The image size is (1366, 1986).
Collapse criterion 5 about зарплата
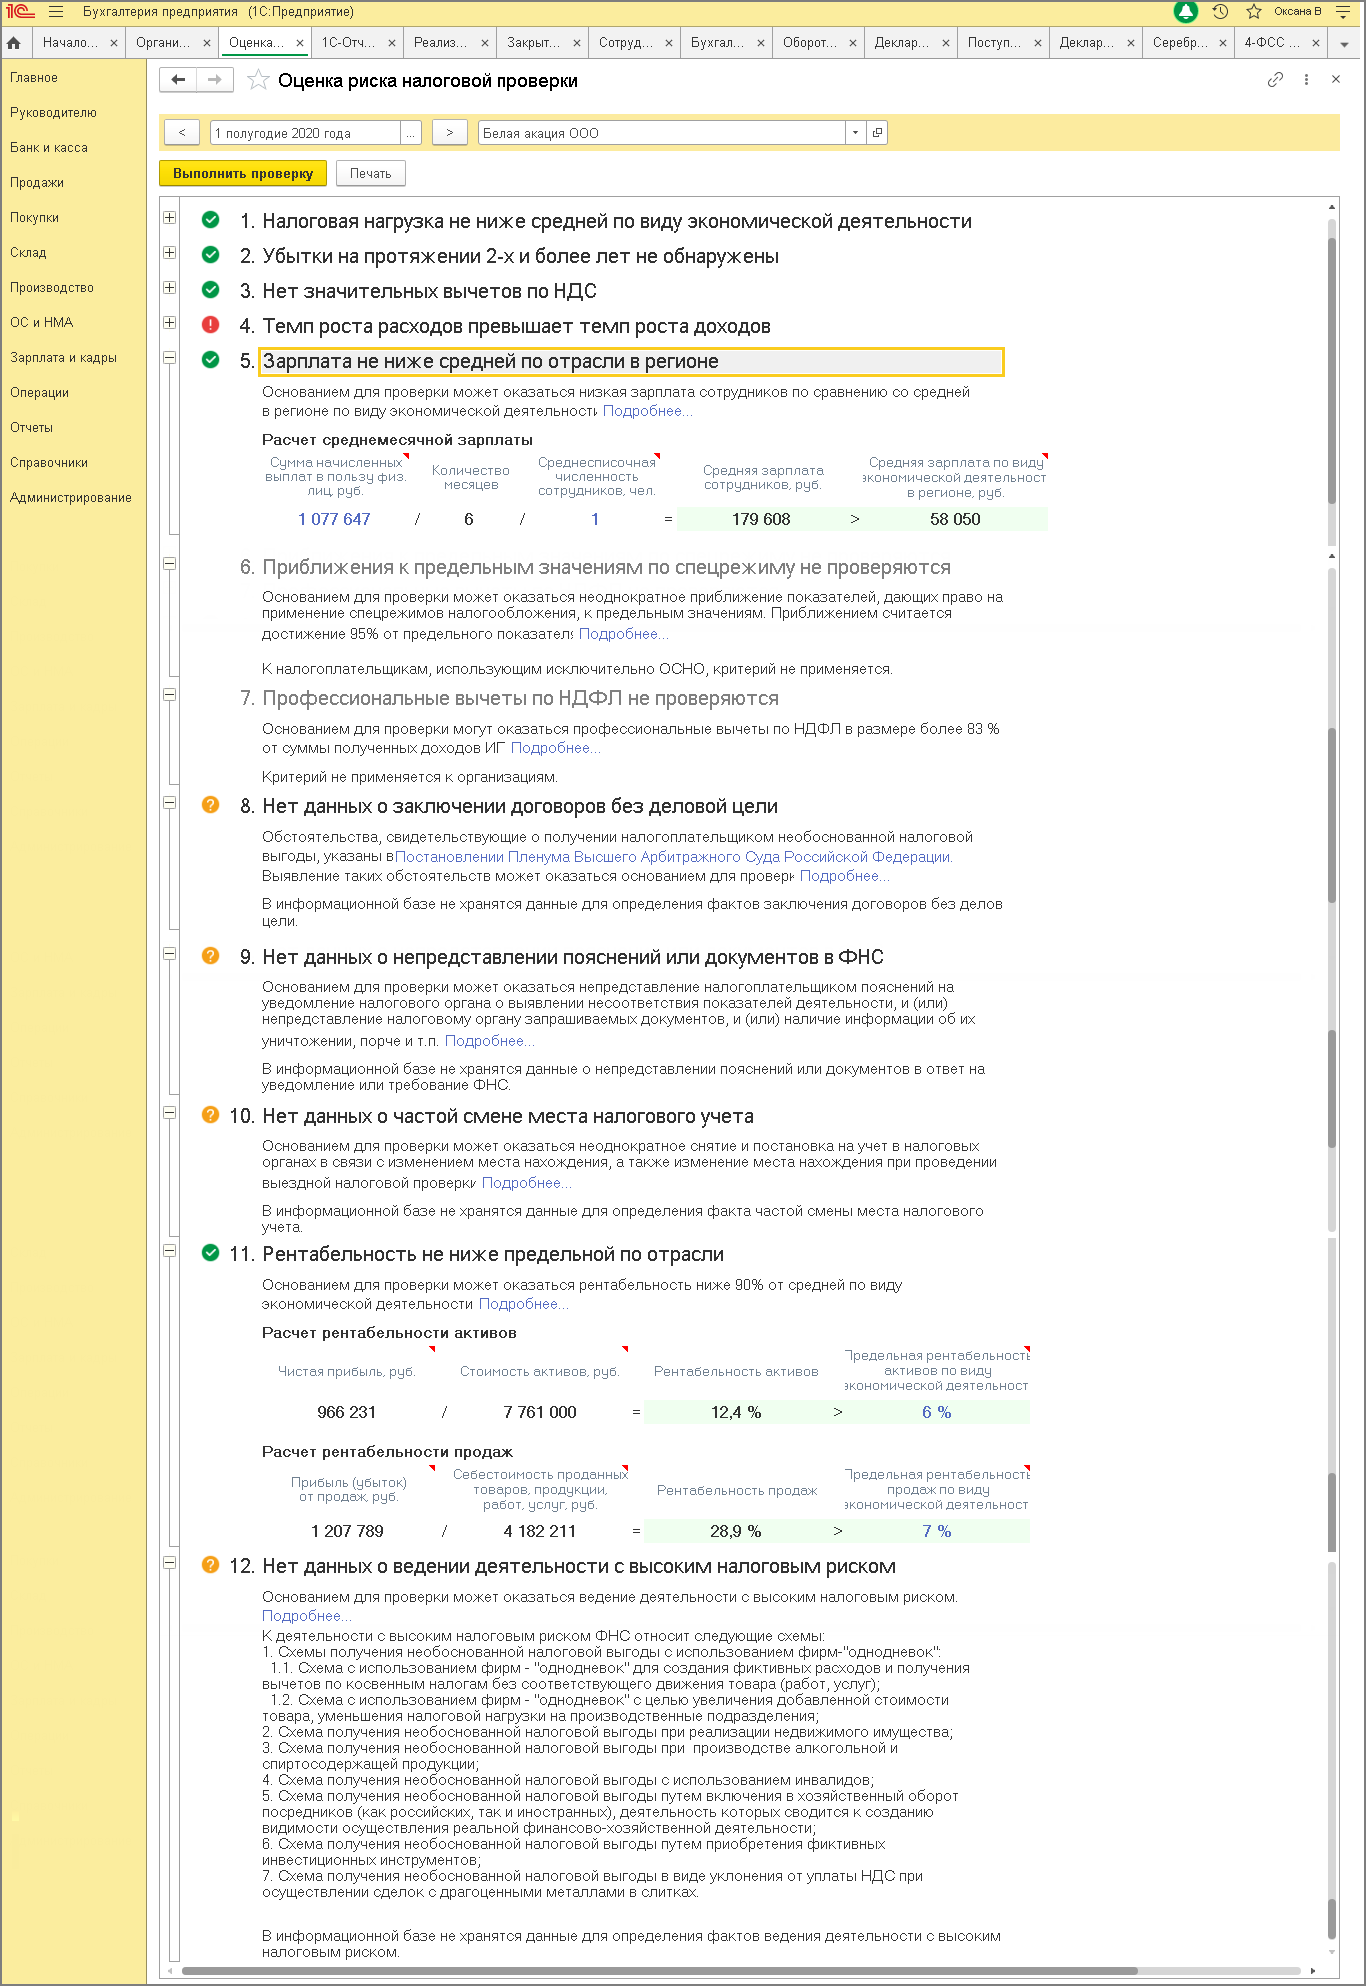tap(170, 358)
